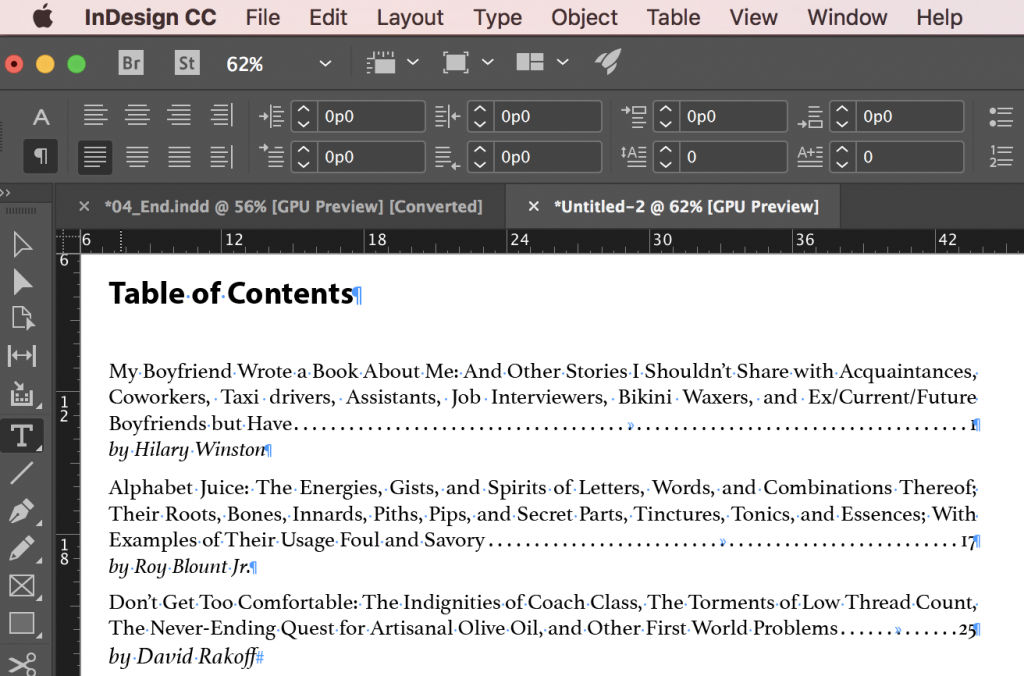Image resolution: width=1024 pixels, height=676 pixels.
Task: Select the Pen tool
Action: [x=22, y=511]
